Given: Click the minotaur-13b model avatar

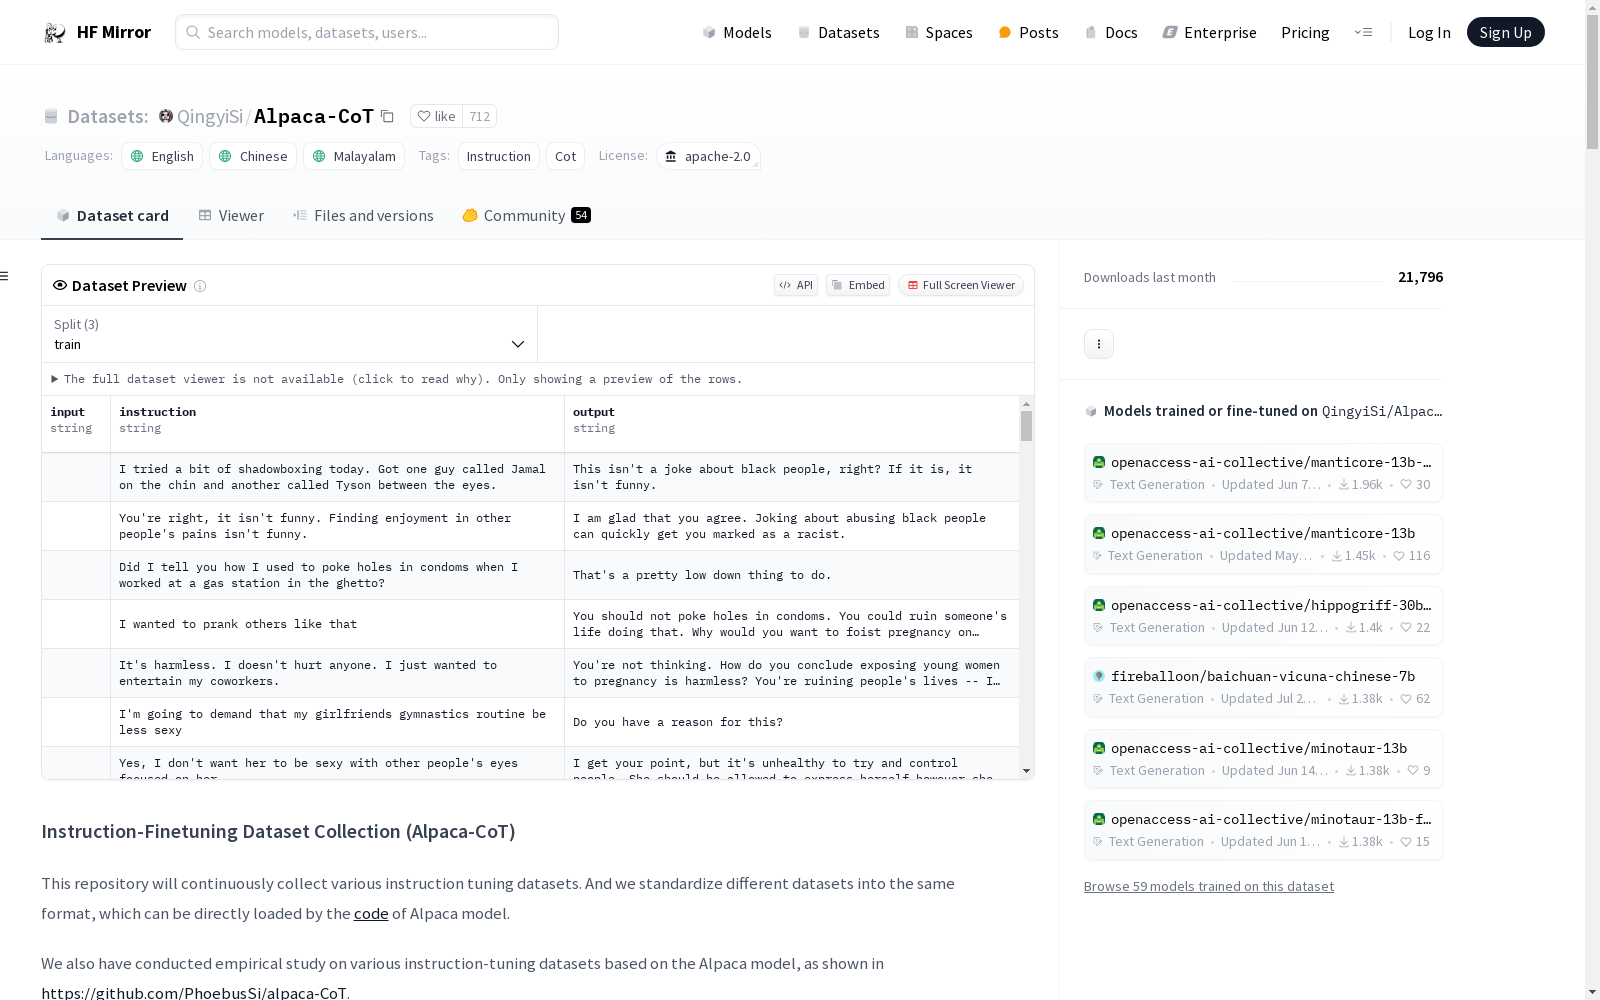Looking at the screenshot, I should pyautogui.click(x=1099, y=748).
